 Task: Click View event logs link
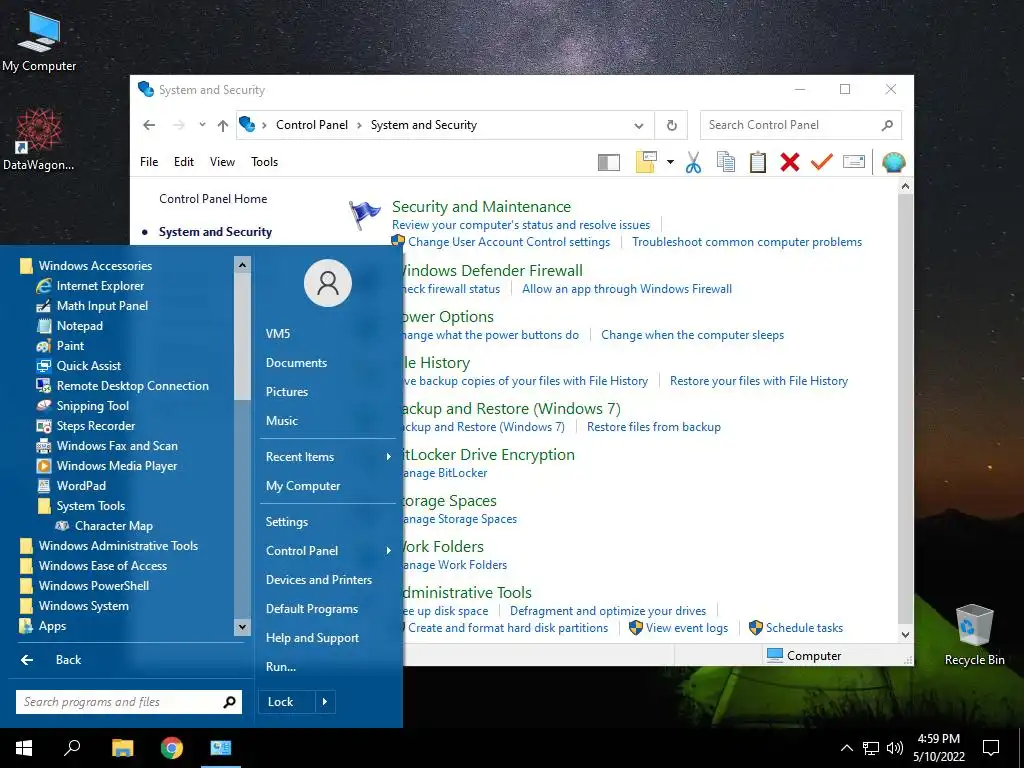(x=687, y=628)
